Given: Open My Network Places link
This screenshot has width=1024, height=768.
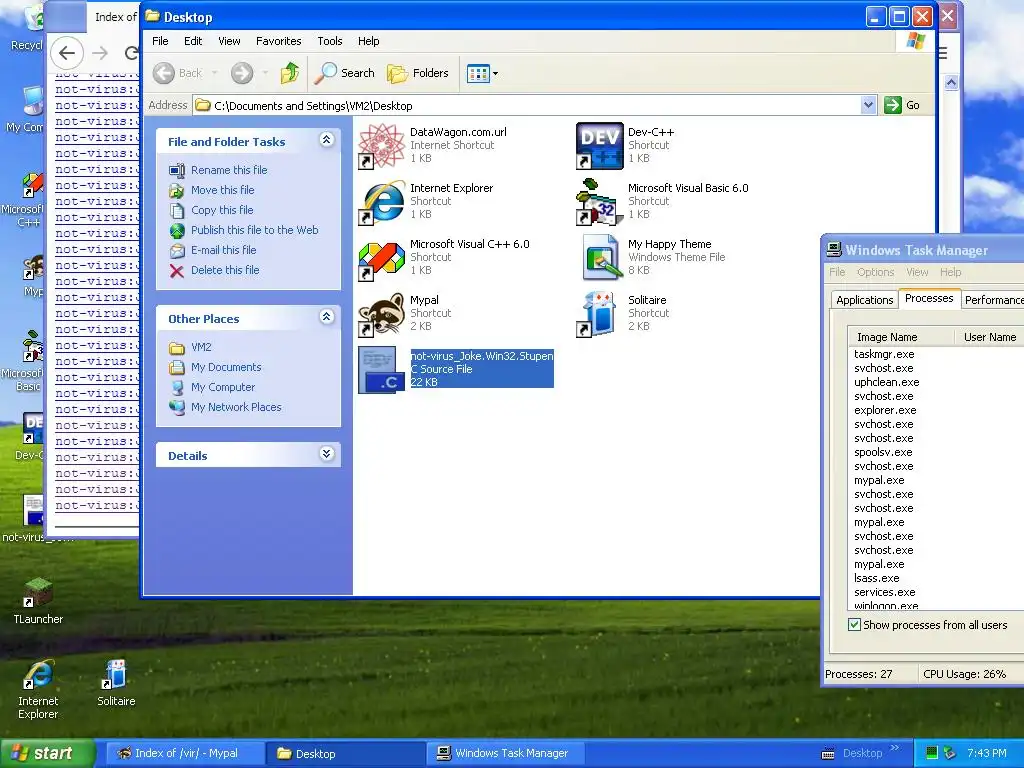Looking at the screenshot, I should click(236, 407).
